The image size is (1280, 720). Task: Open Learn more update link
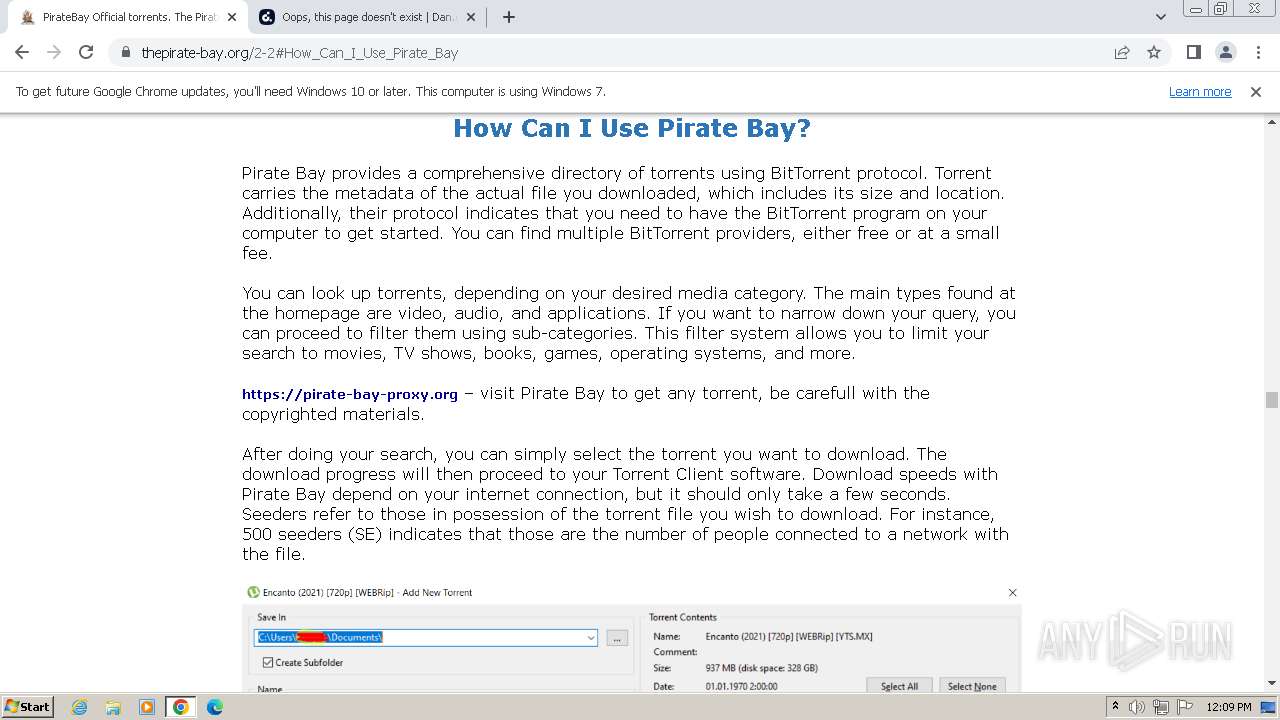coord(1200,91)
